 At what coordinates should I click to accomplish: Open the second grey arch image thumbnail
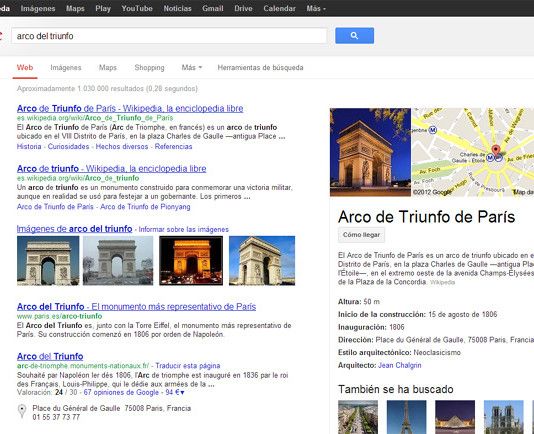tap(118, 261)
